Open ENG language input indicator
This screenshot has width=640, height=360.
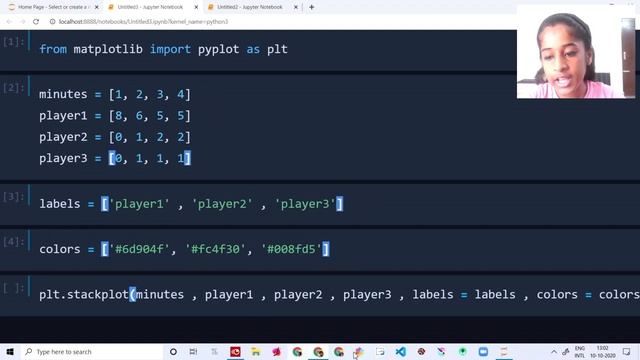pos(580,352)
